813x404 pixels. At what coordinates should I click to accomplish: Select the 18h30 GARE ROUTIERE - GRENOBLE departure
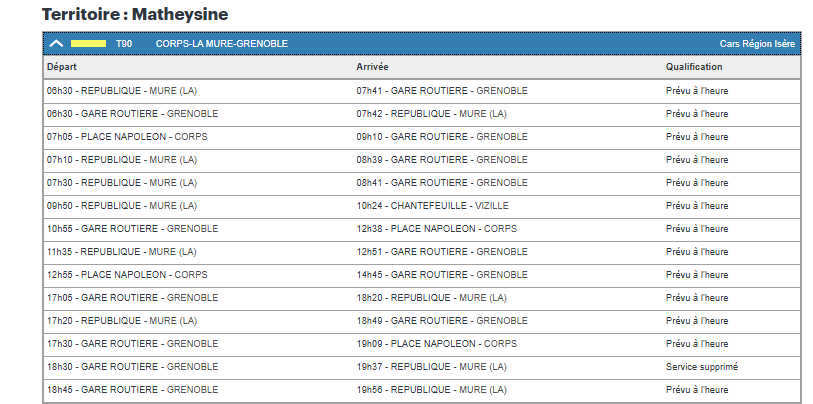click(132, 367)
